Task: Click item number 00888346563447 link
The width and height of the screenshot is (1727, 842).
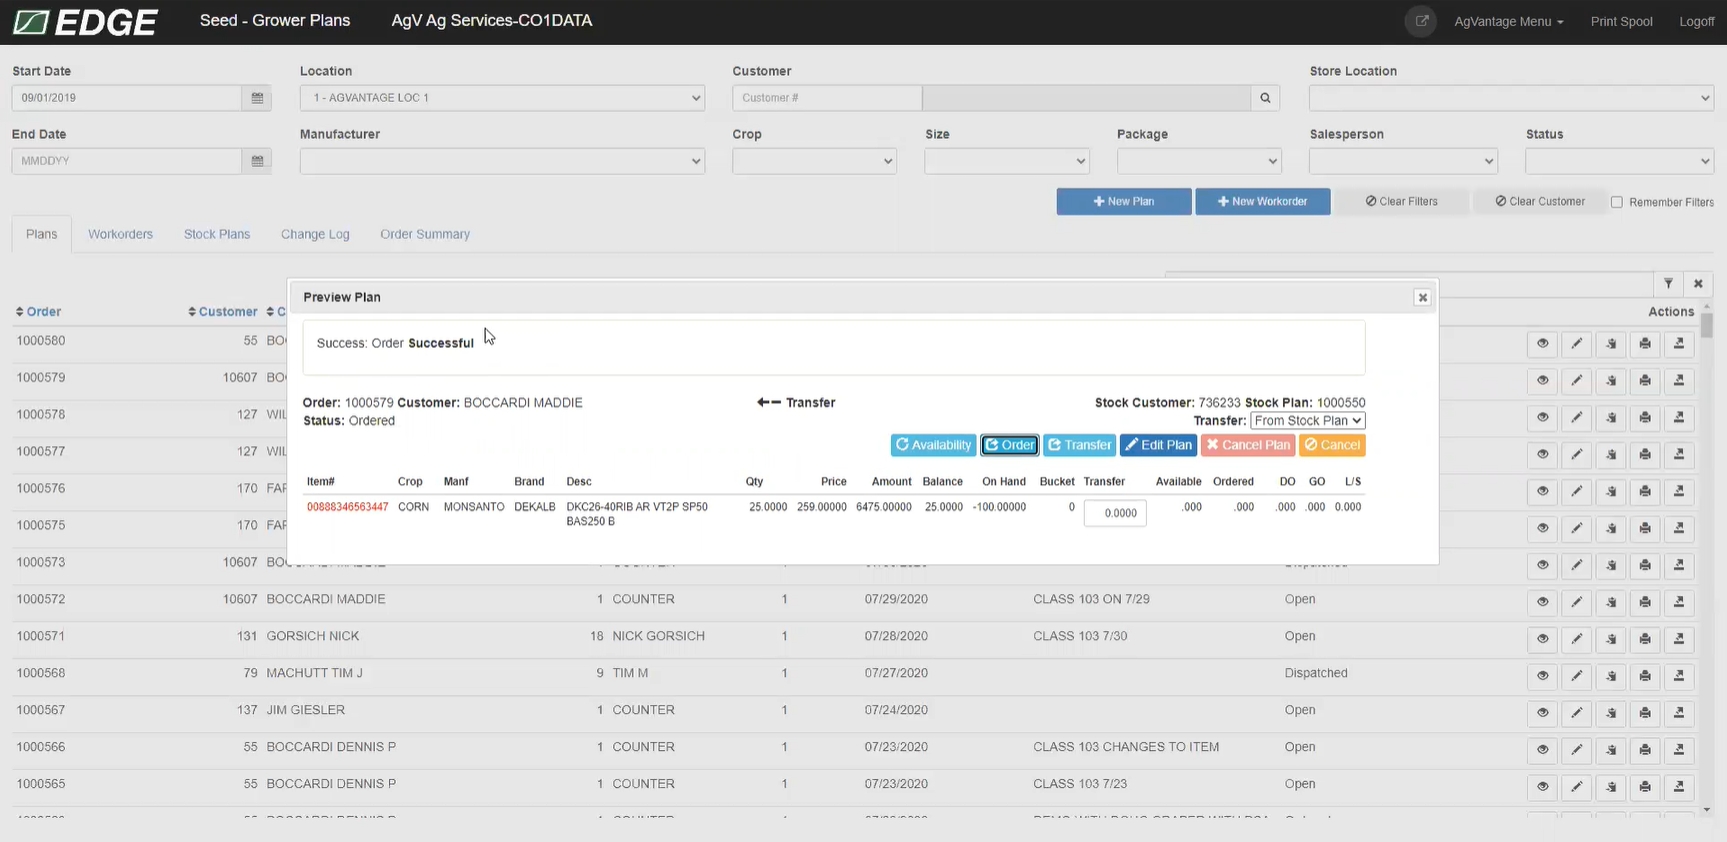Action: 347,507
